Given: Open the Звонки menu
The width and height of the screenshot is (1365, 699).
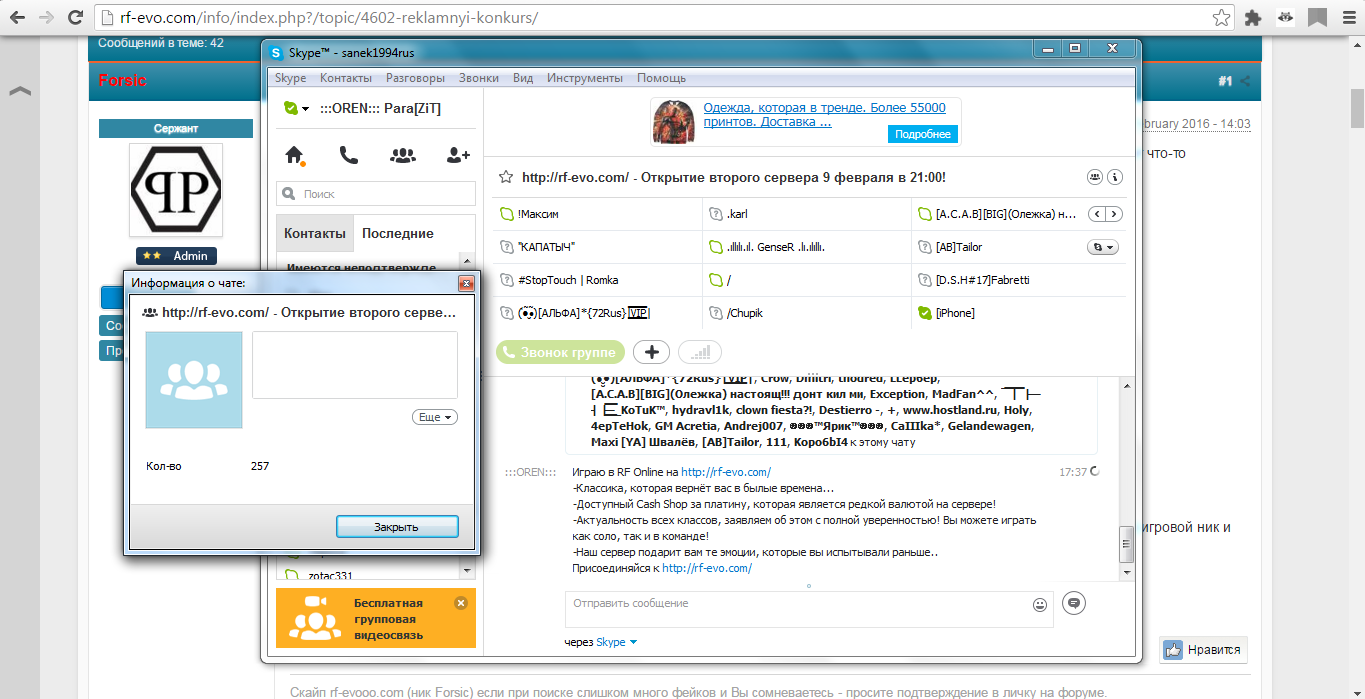Looking at the screenshot, I should point(479,78).
